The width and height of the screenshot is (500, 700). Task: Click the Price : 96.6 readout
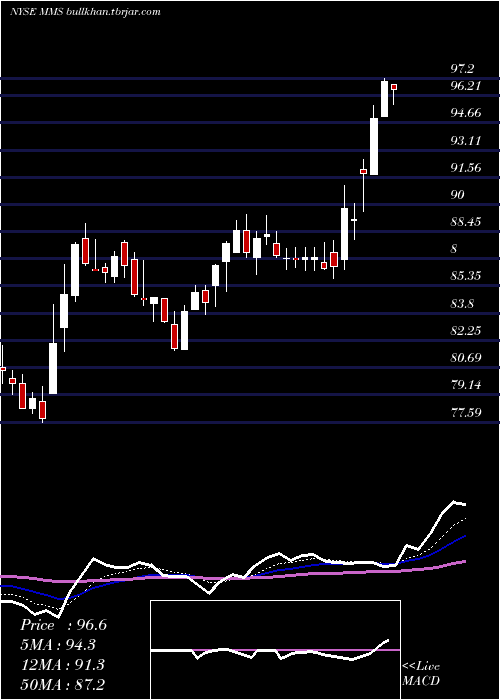pyautogui.click(x=63, y=625)
